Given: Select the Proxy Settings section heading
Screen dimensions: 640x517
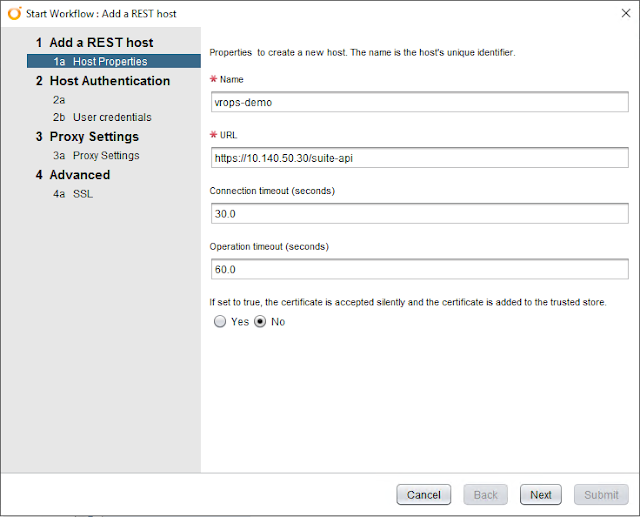Looking at the screenshot, I should [x=94, y=137].
